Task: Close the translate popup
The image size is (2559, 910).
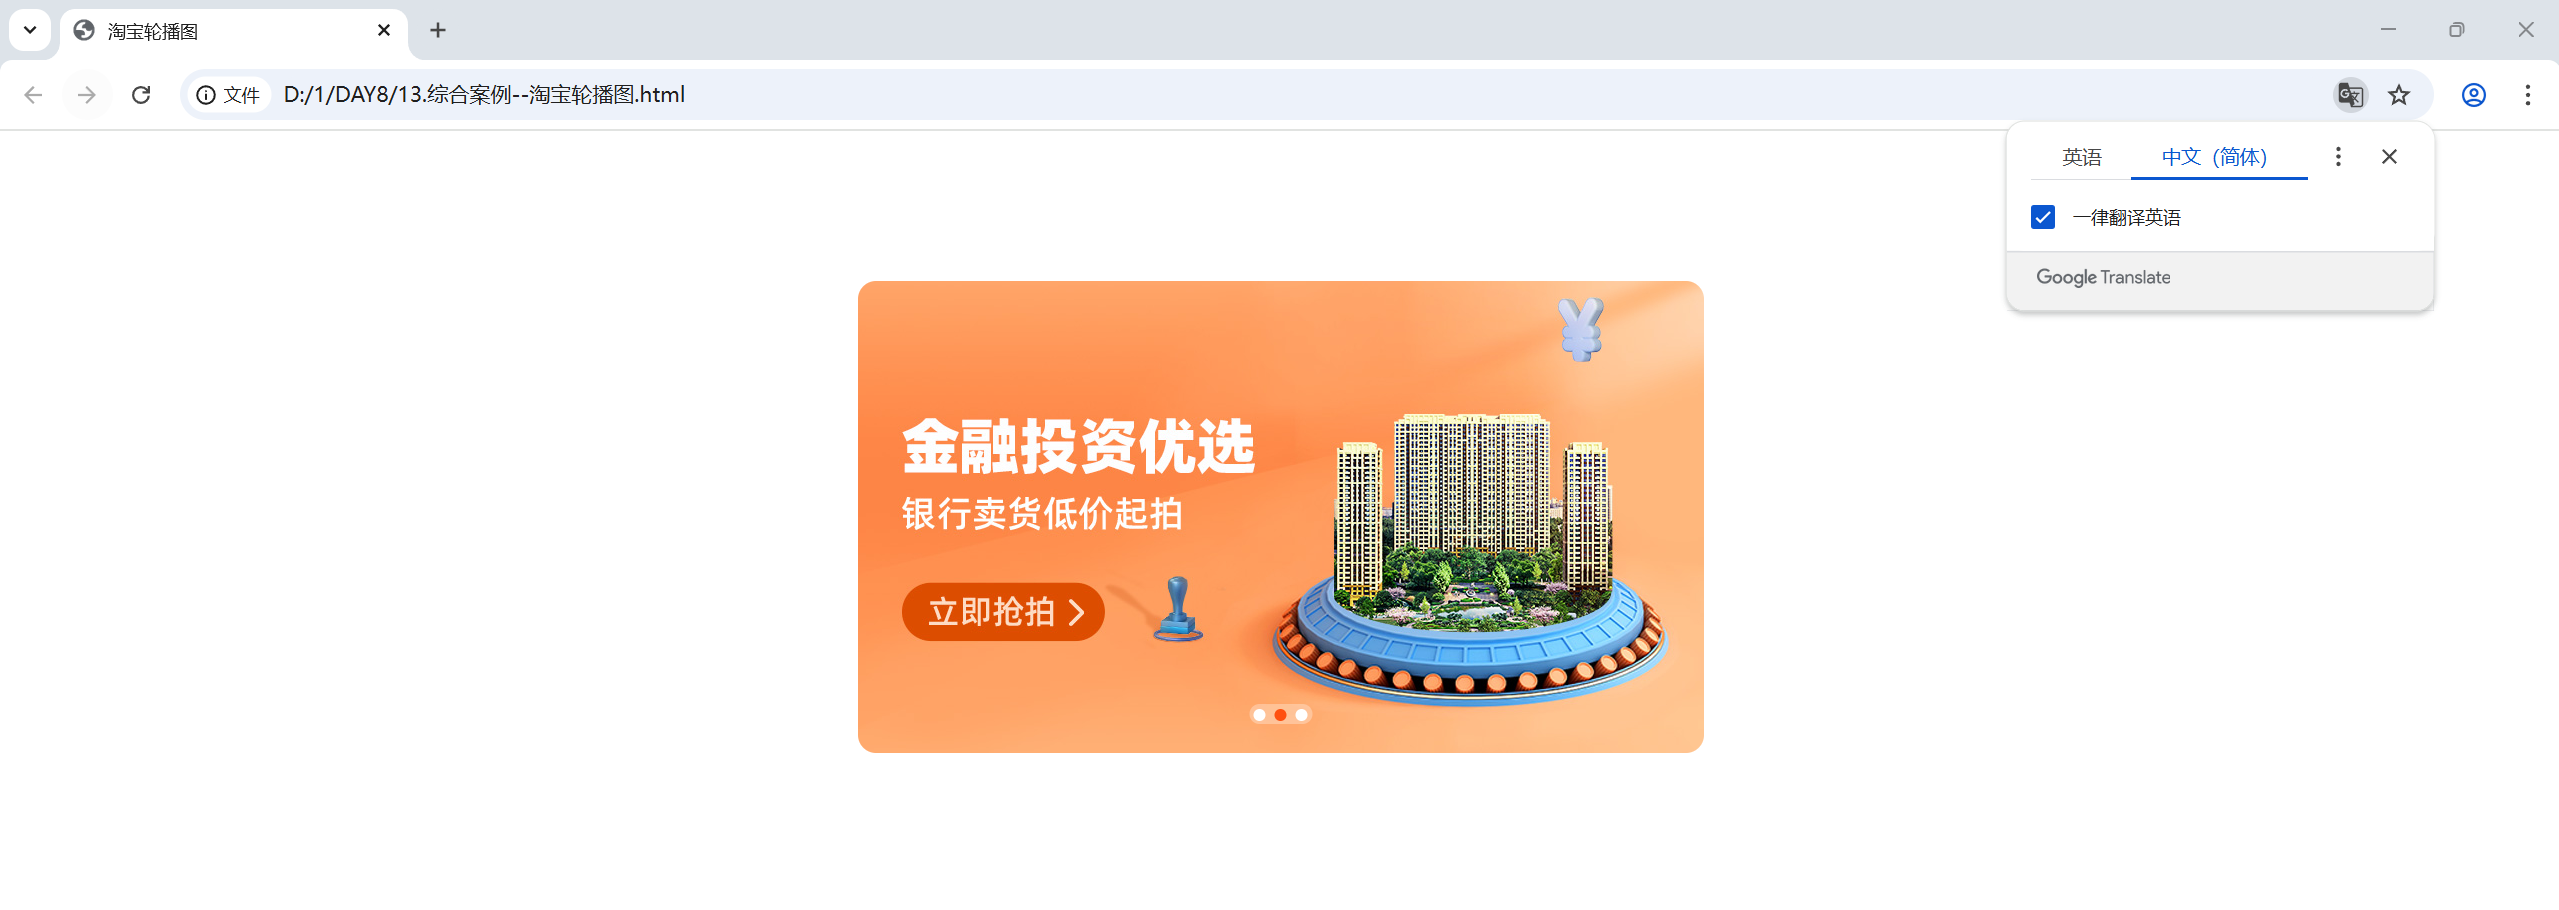Action: pyautogui.click(x=2389, y=156)
